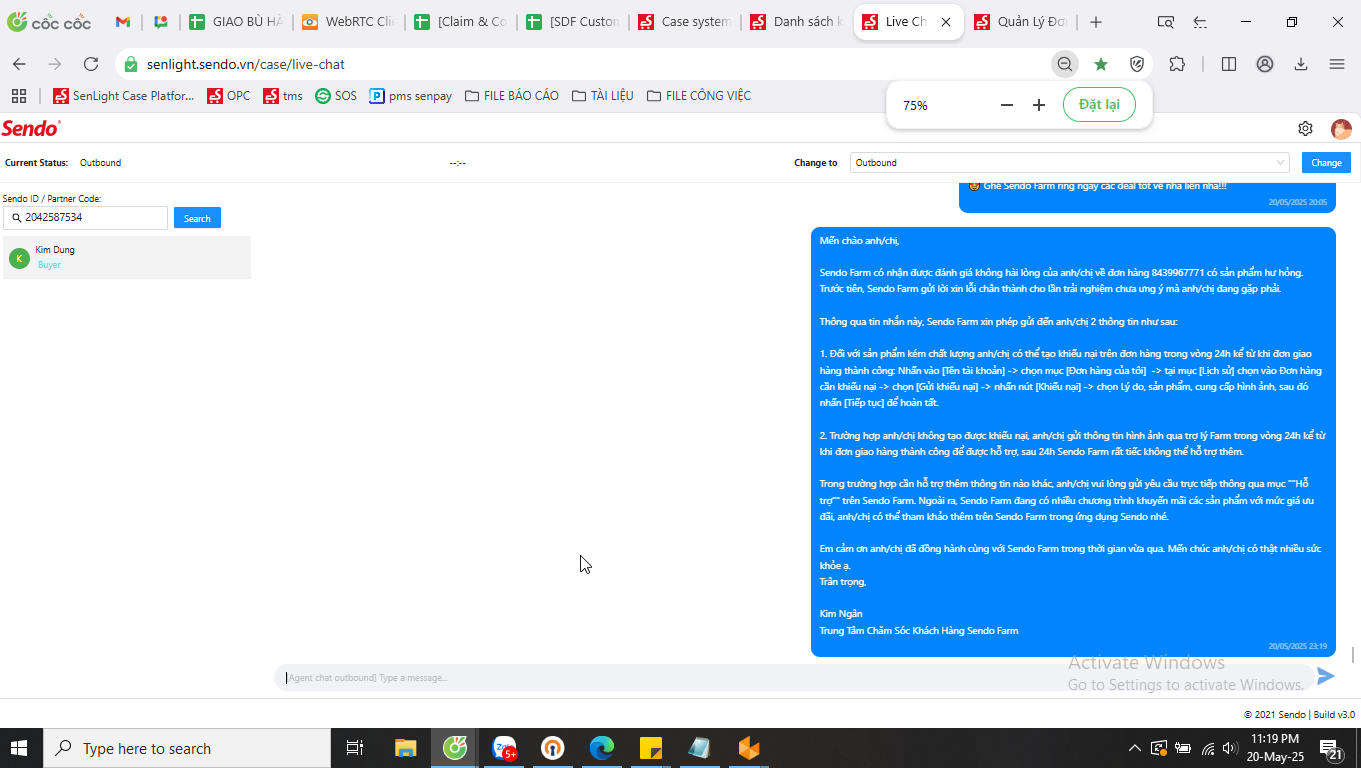
Task: Switch to the [Claim & Co tab
Action: (x=461, y=22)
